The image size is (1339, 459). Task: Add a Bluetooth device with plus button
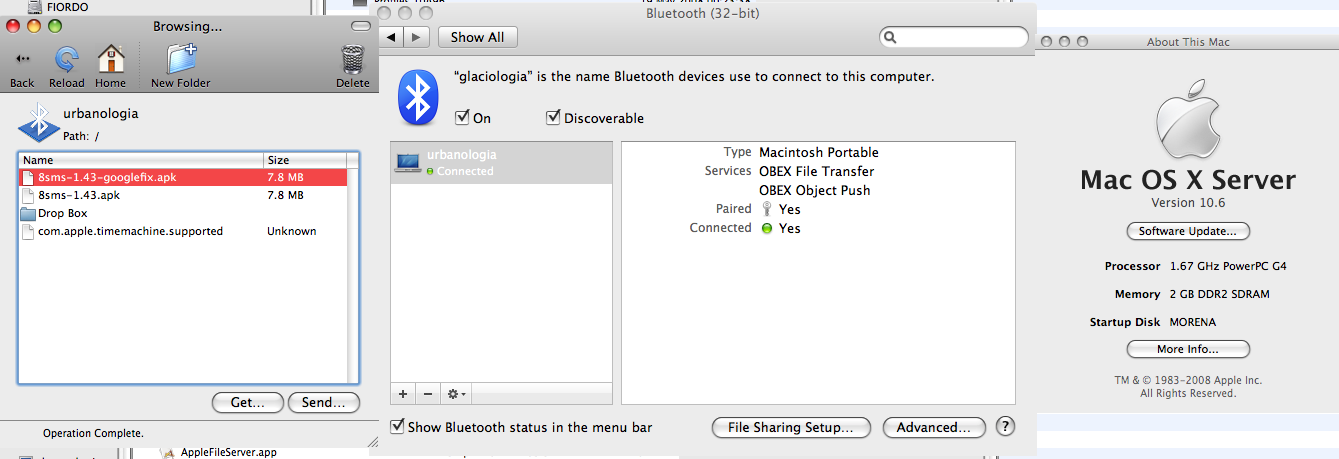[402, 394]
